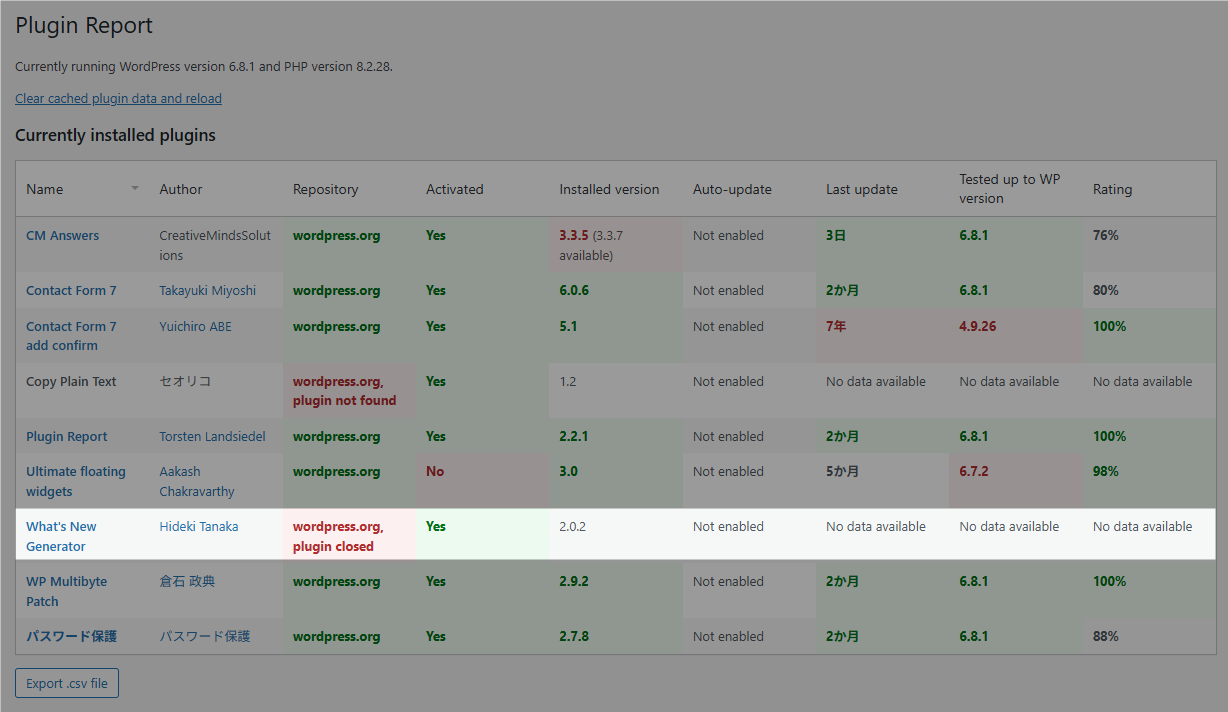Click author link Torsten Landsiedel
This screenshot has width=1228, height=712.
[x=213, y=437]
